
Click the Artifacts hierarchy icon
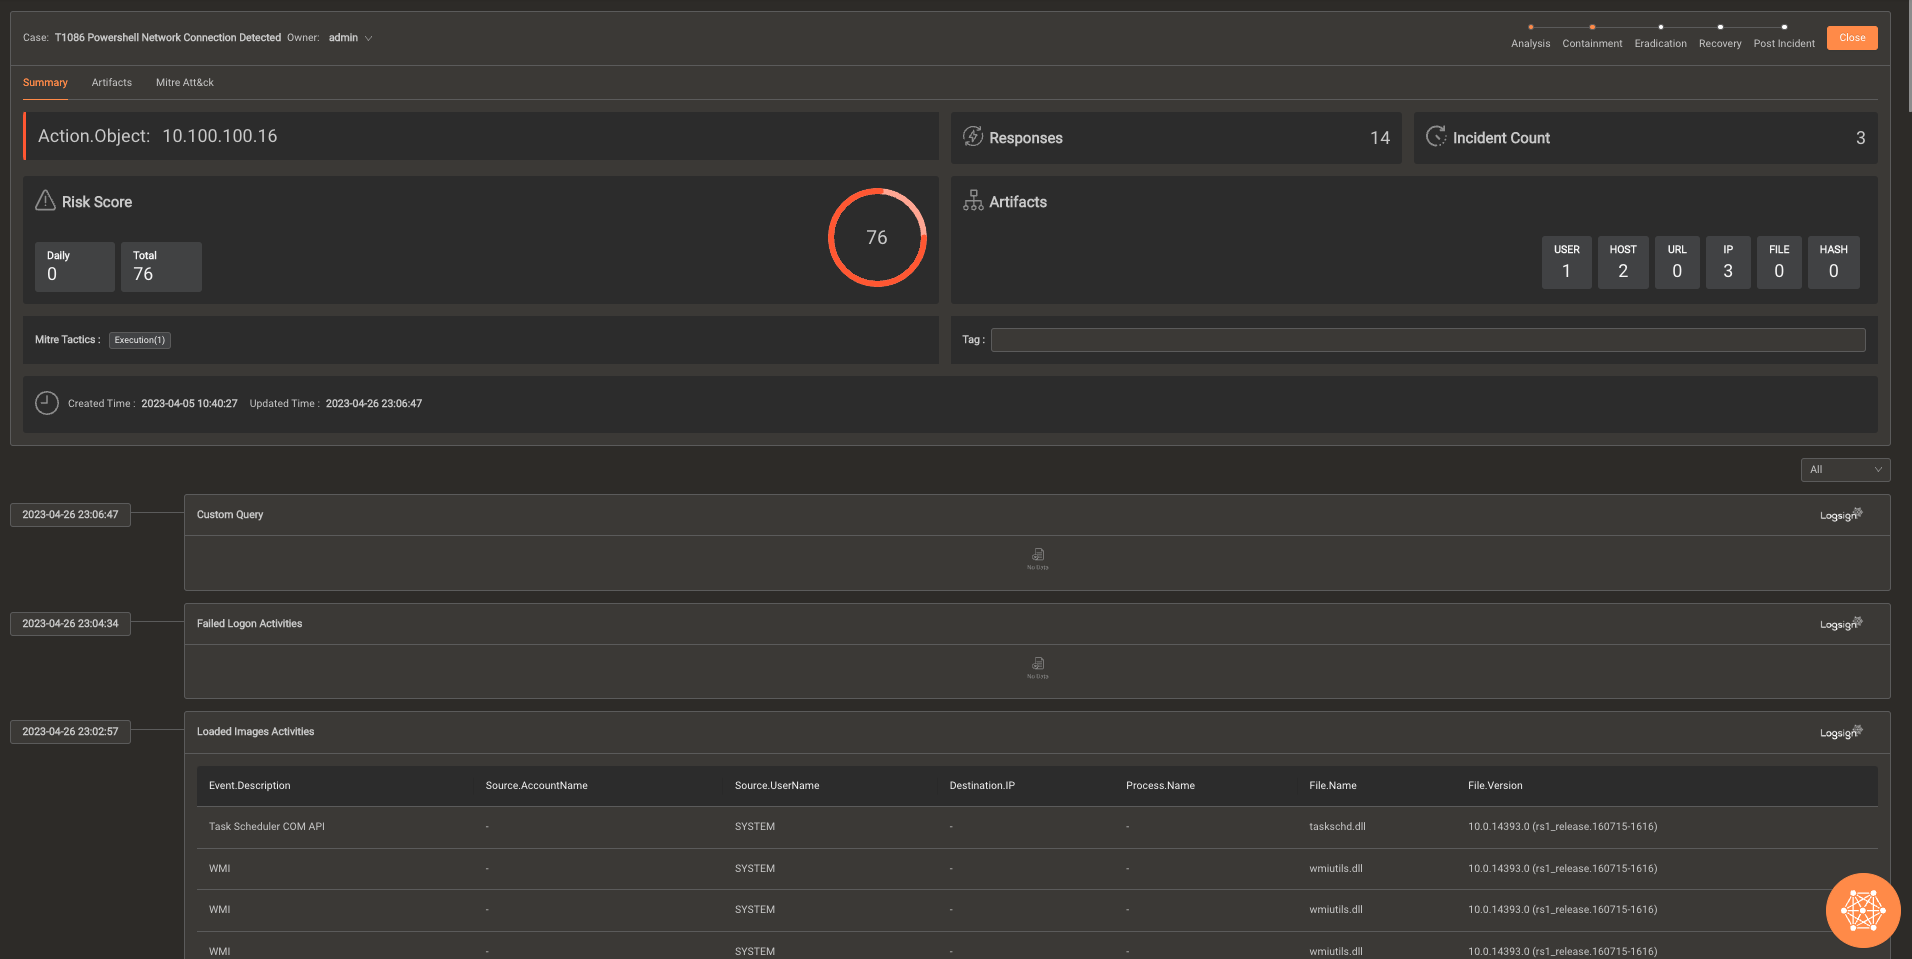[973, 201]
